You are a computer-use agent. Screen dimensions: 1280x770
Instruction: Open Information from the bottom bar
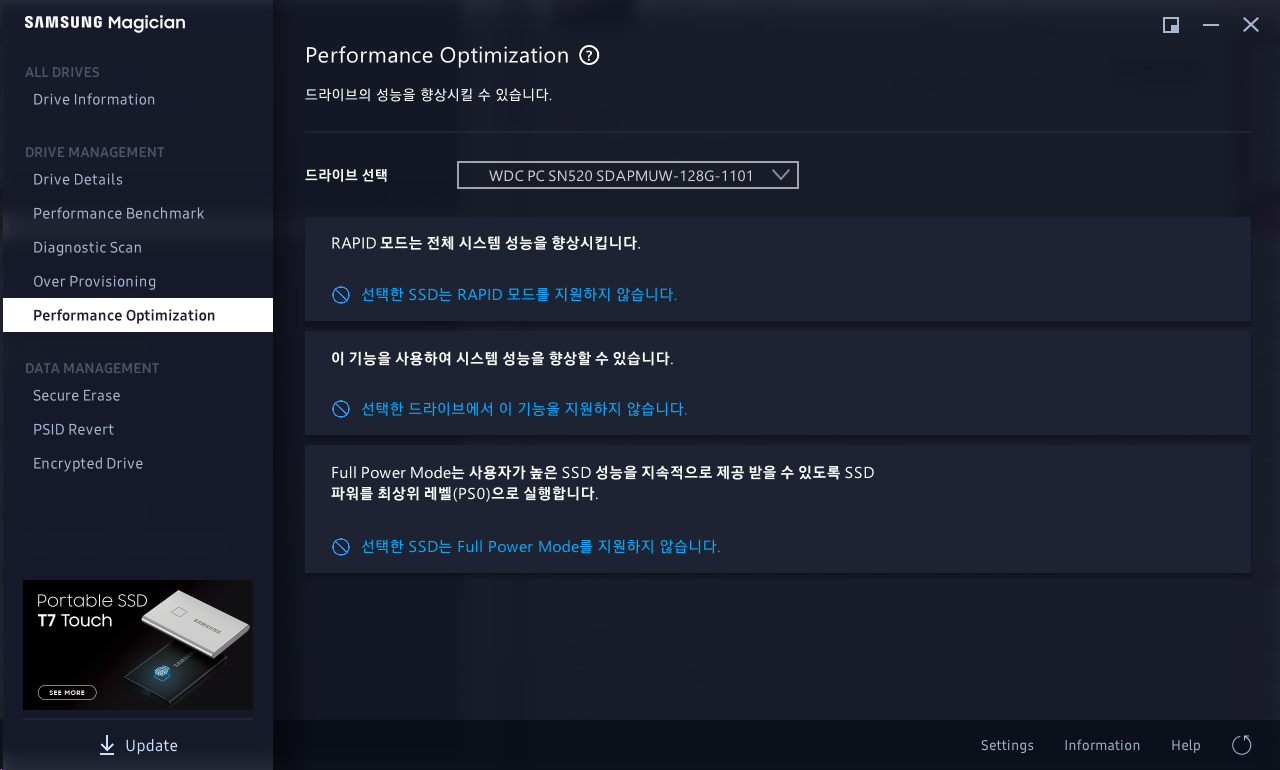click(x=1102, y=745)
